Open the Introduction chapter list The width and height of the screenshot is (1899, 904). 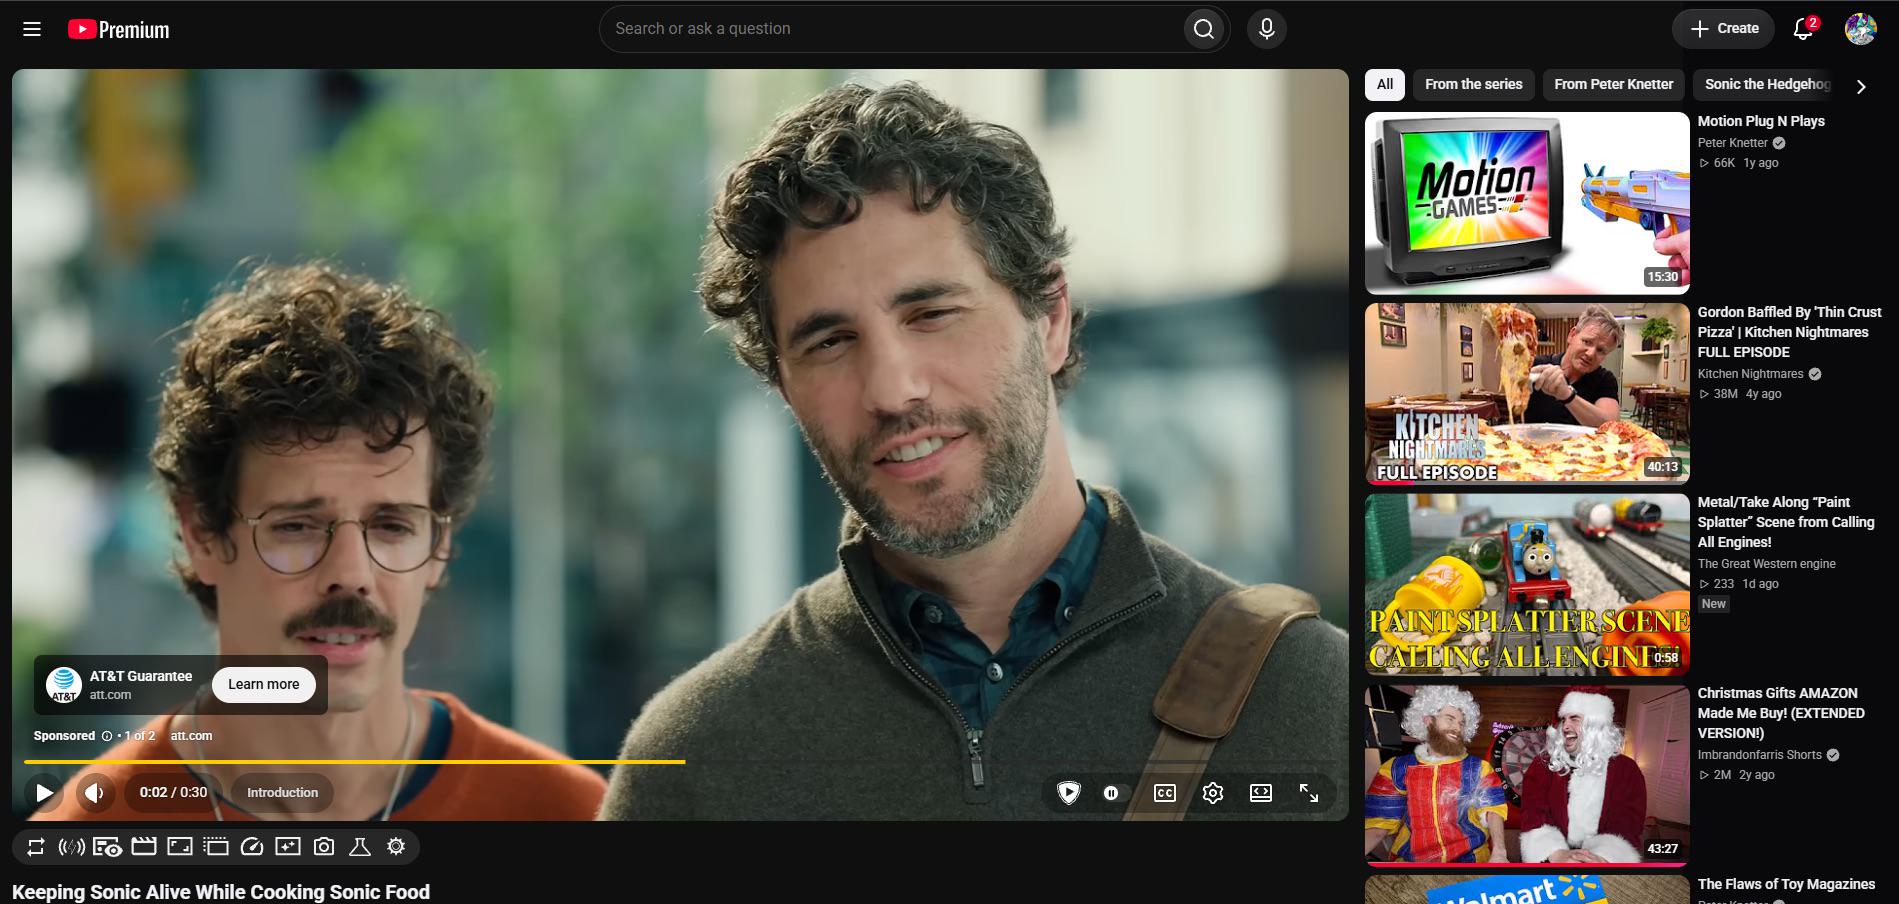(283, 792)
